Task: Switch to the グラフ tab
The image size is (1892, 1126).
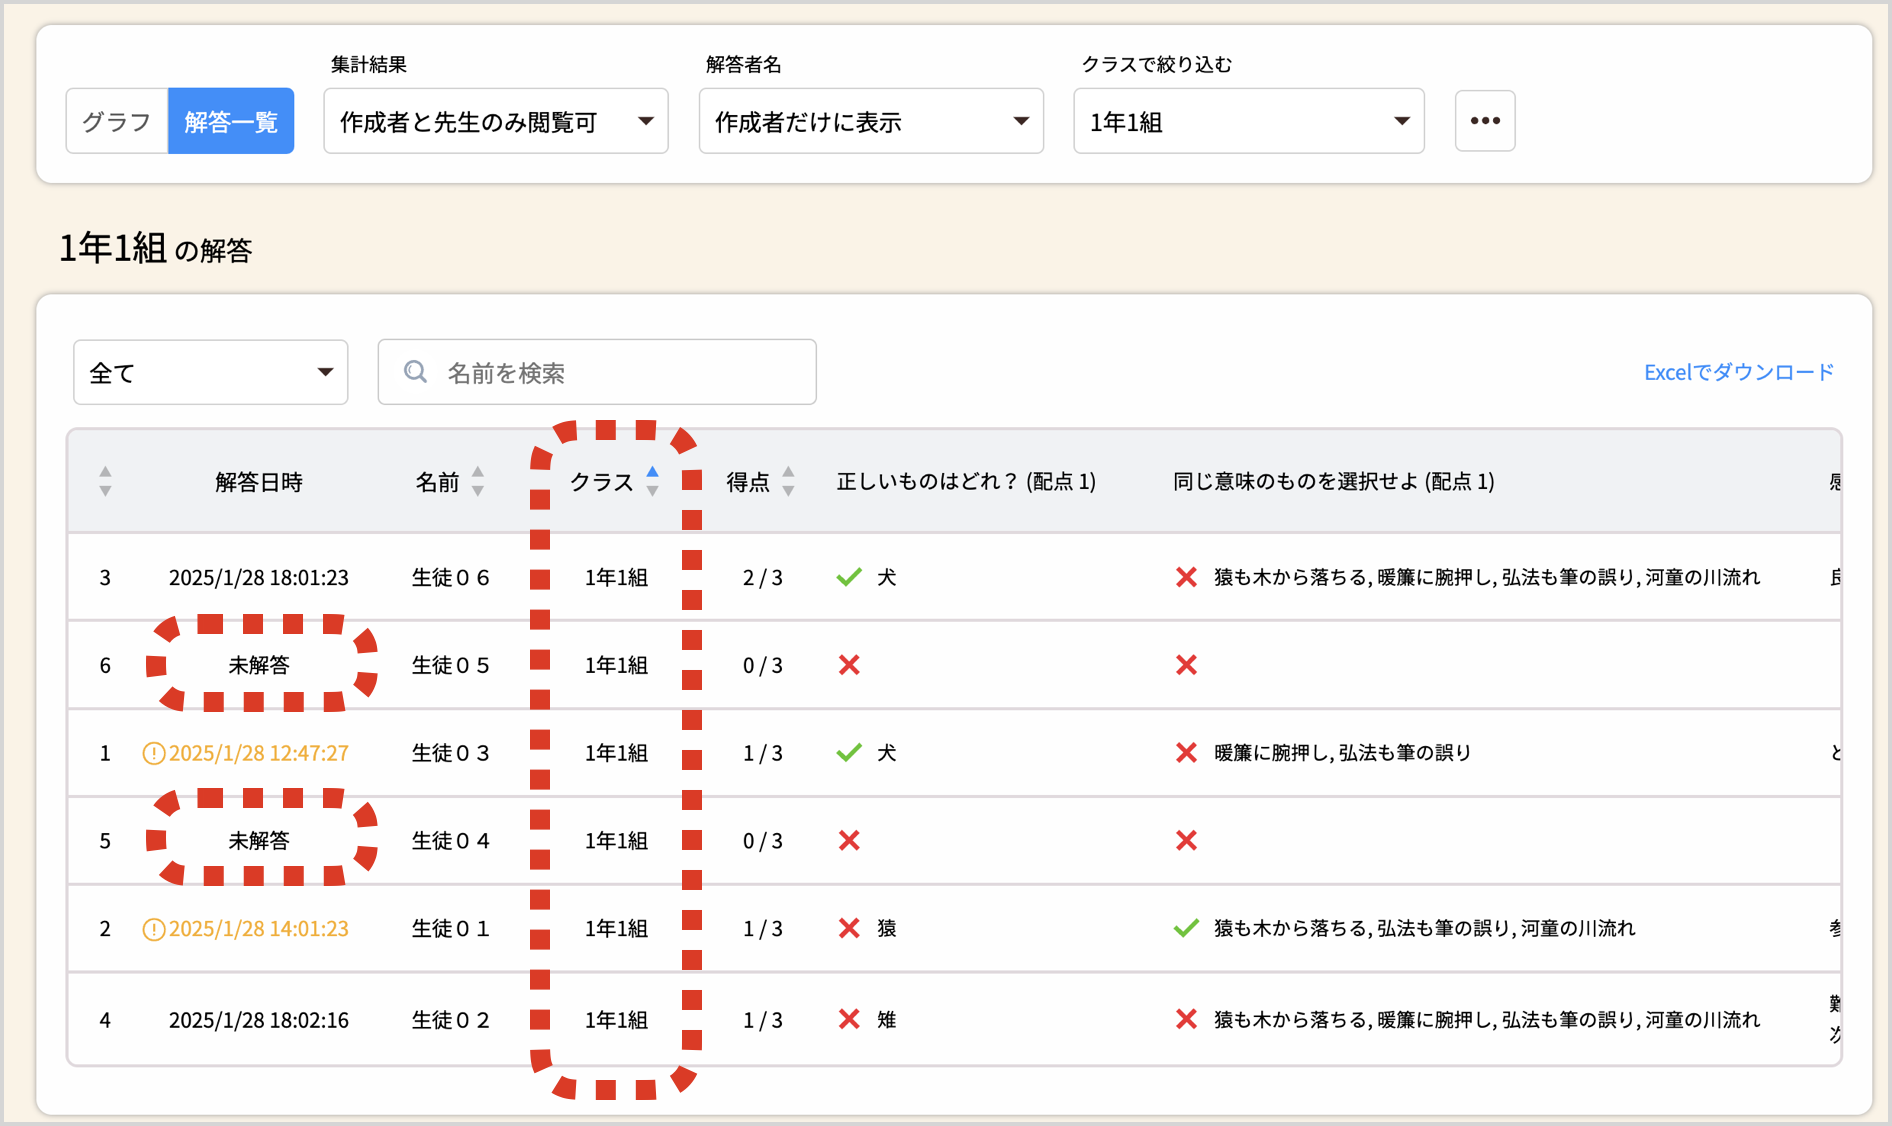Action: pos(117,121)
